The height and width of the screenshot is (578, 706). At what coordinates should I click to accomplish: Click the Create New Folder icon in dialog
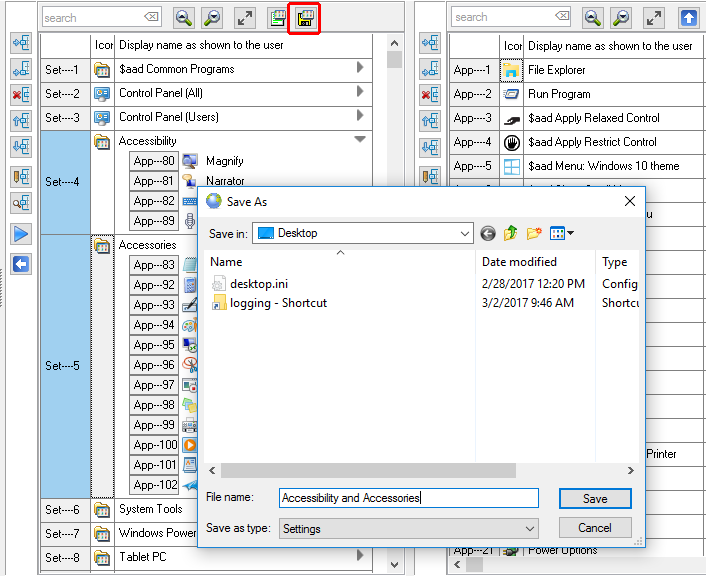click(x=535, y=233)
